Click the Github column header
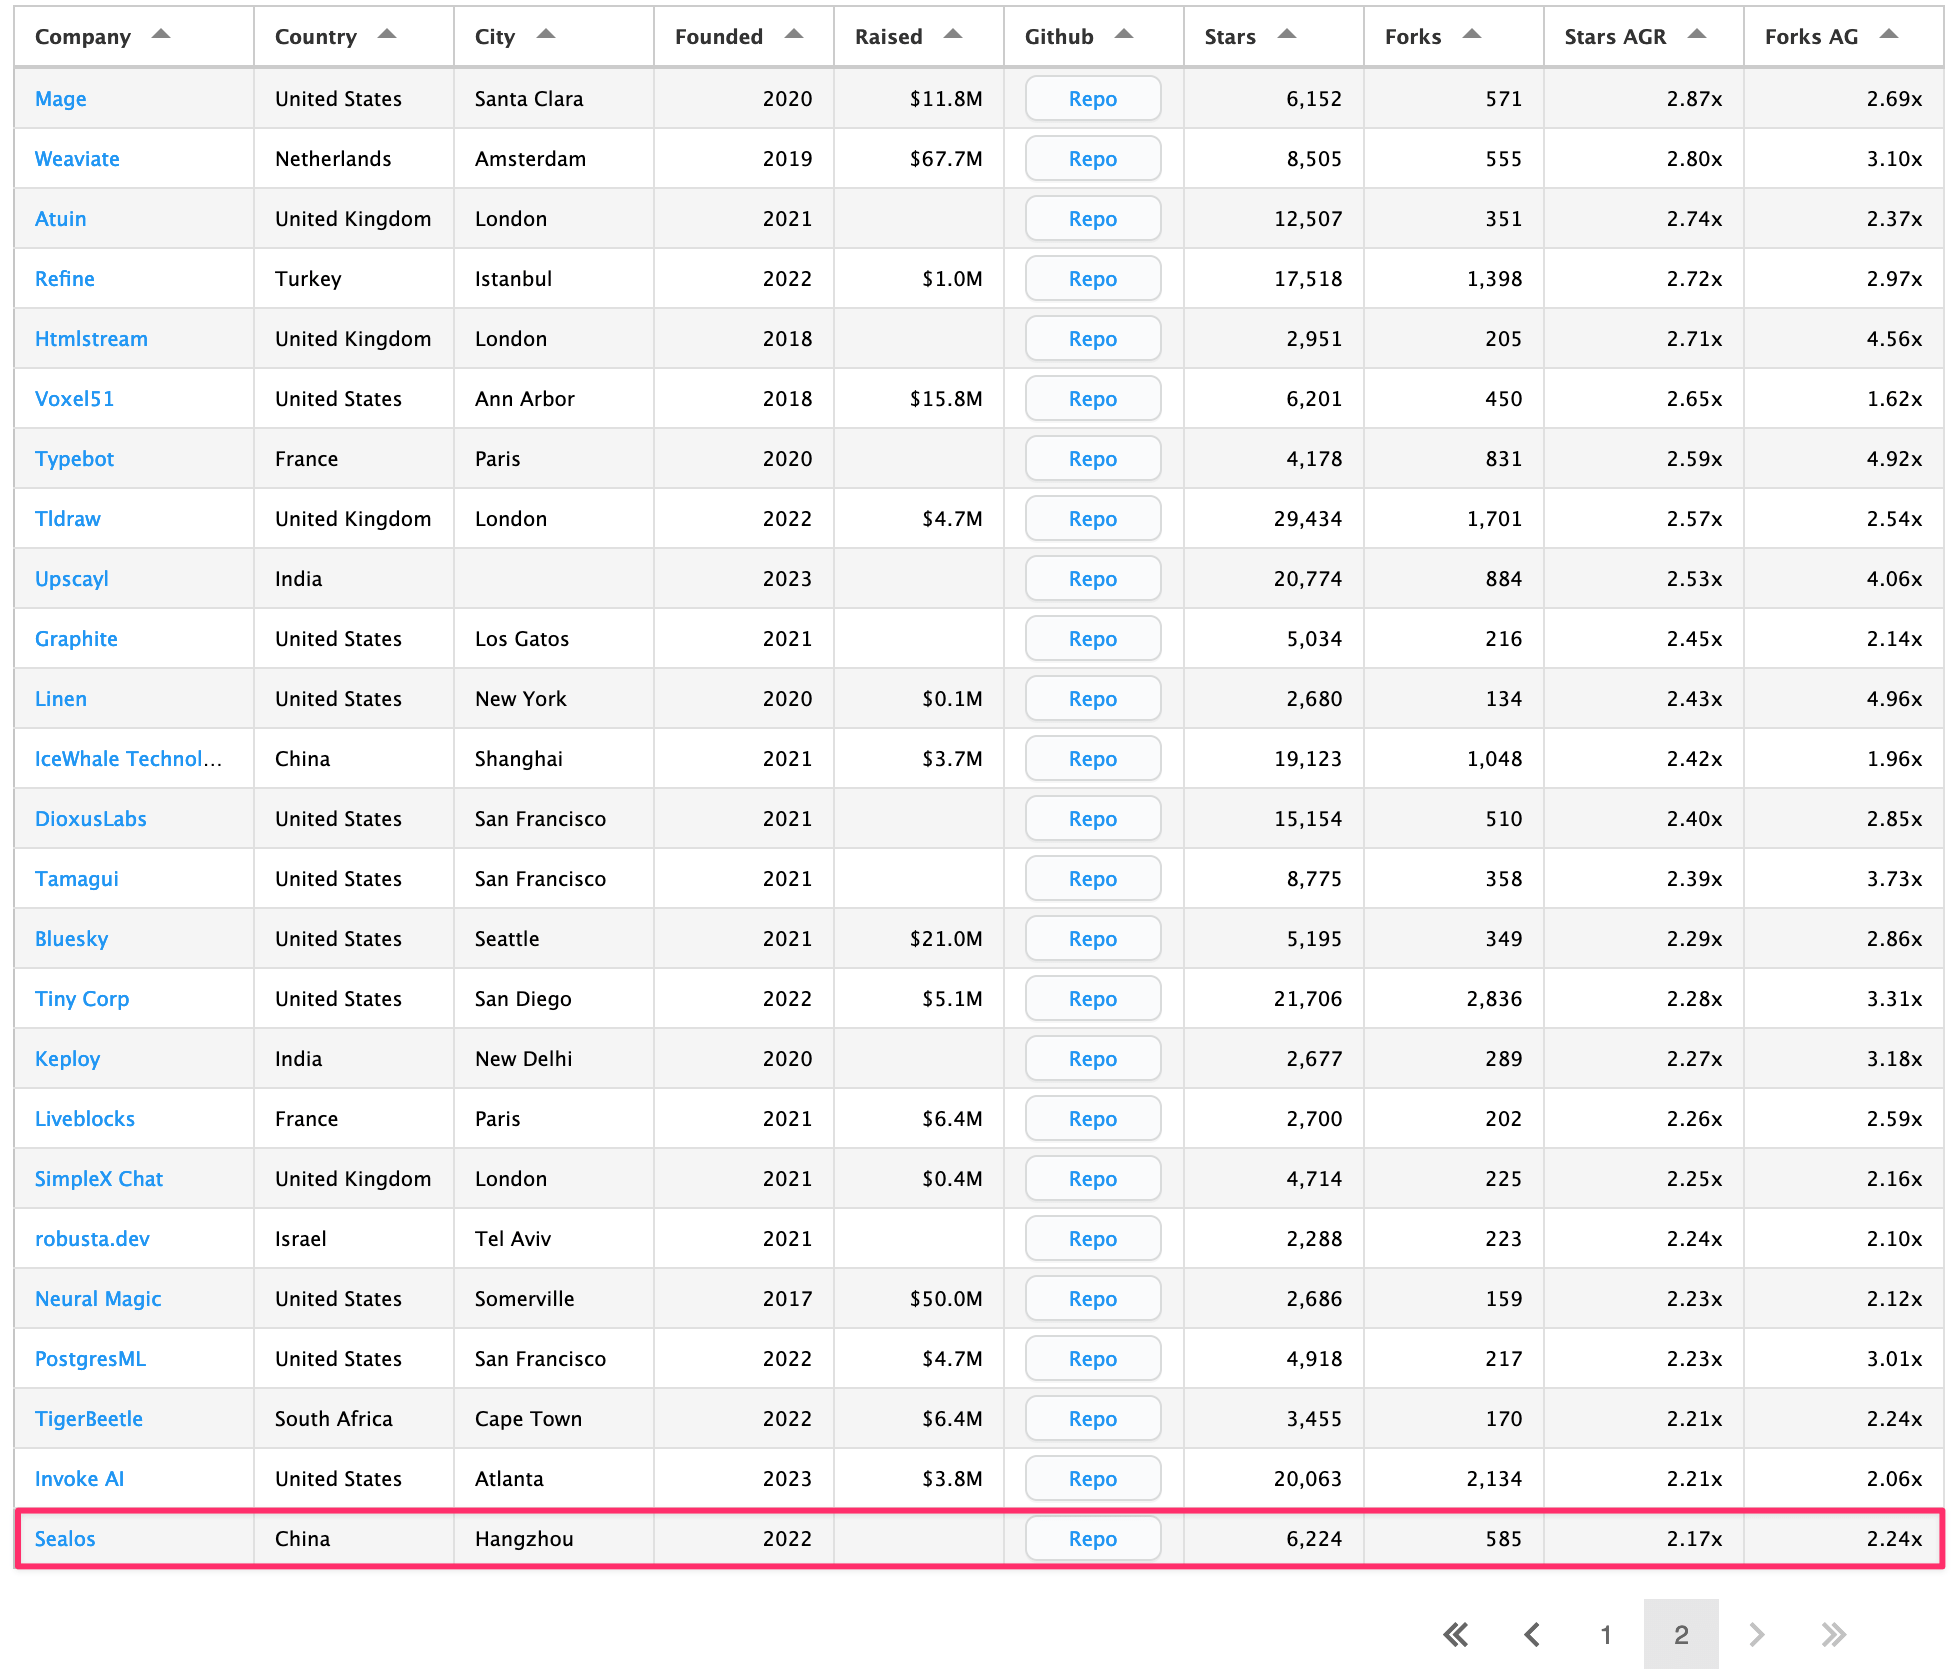The image size is (1954, 1678). pyautogui.click(x=1059, y=37)
